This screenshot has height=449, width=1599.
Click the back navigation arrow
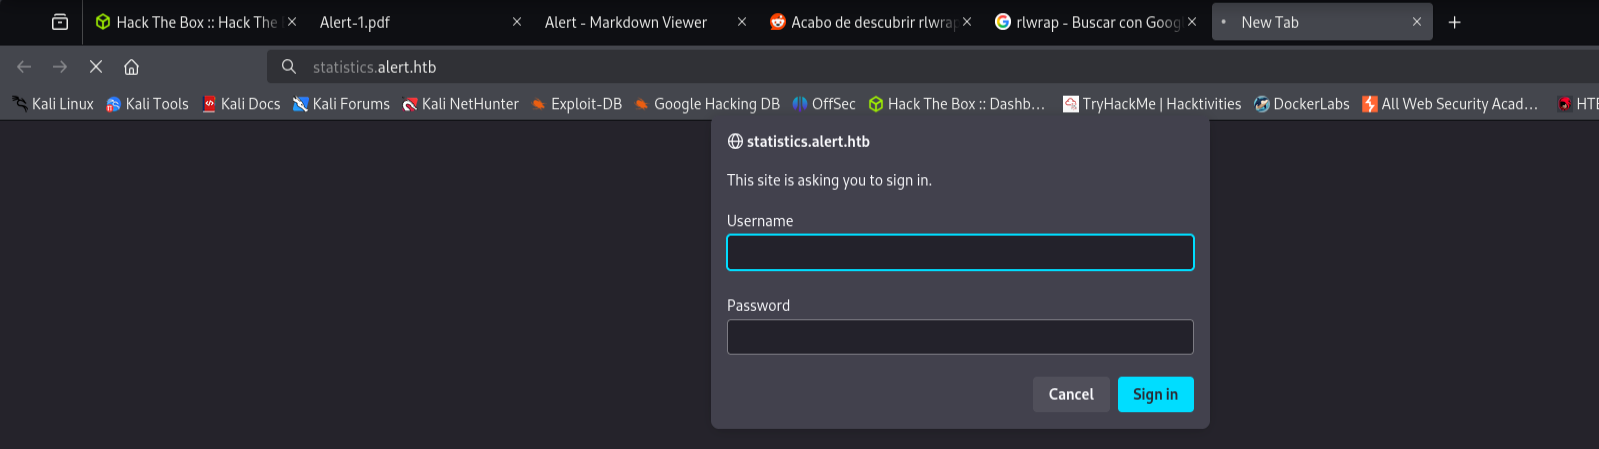point(24,67)
